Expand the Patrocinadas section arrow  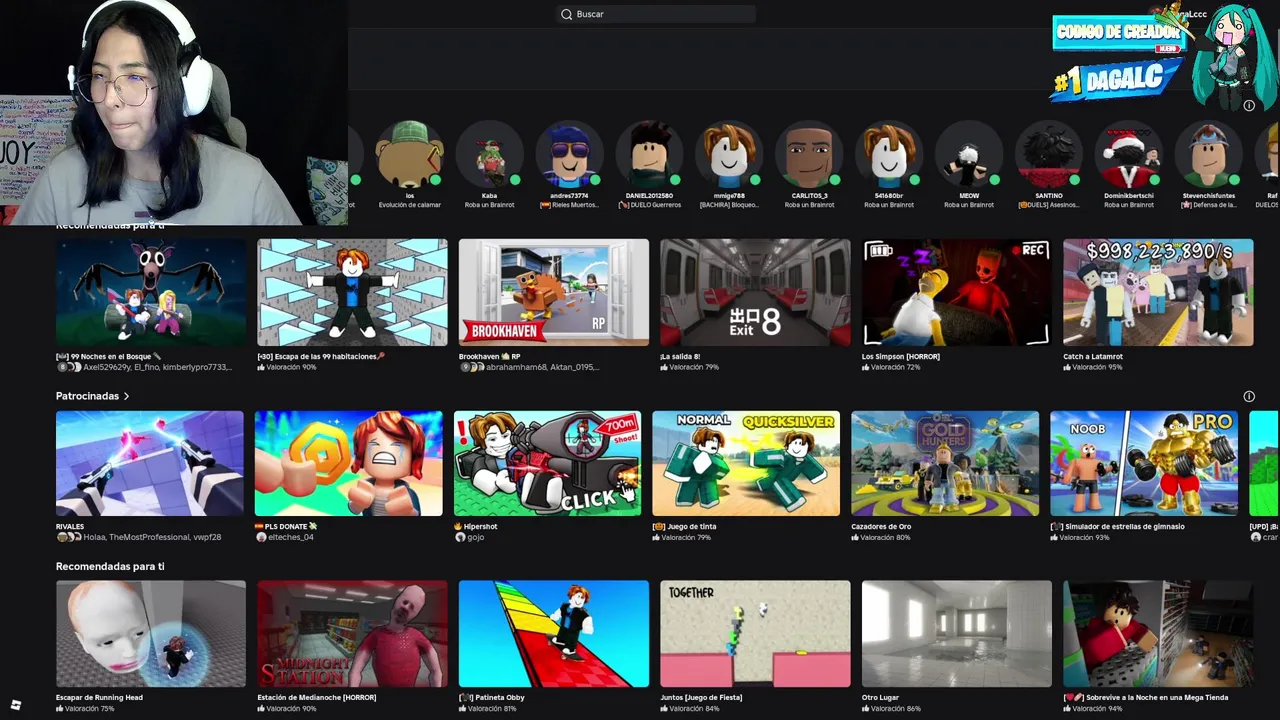click(x=126, y=396)
